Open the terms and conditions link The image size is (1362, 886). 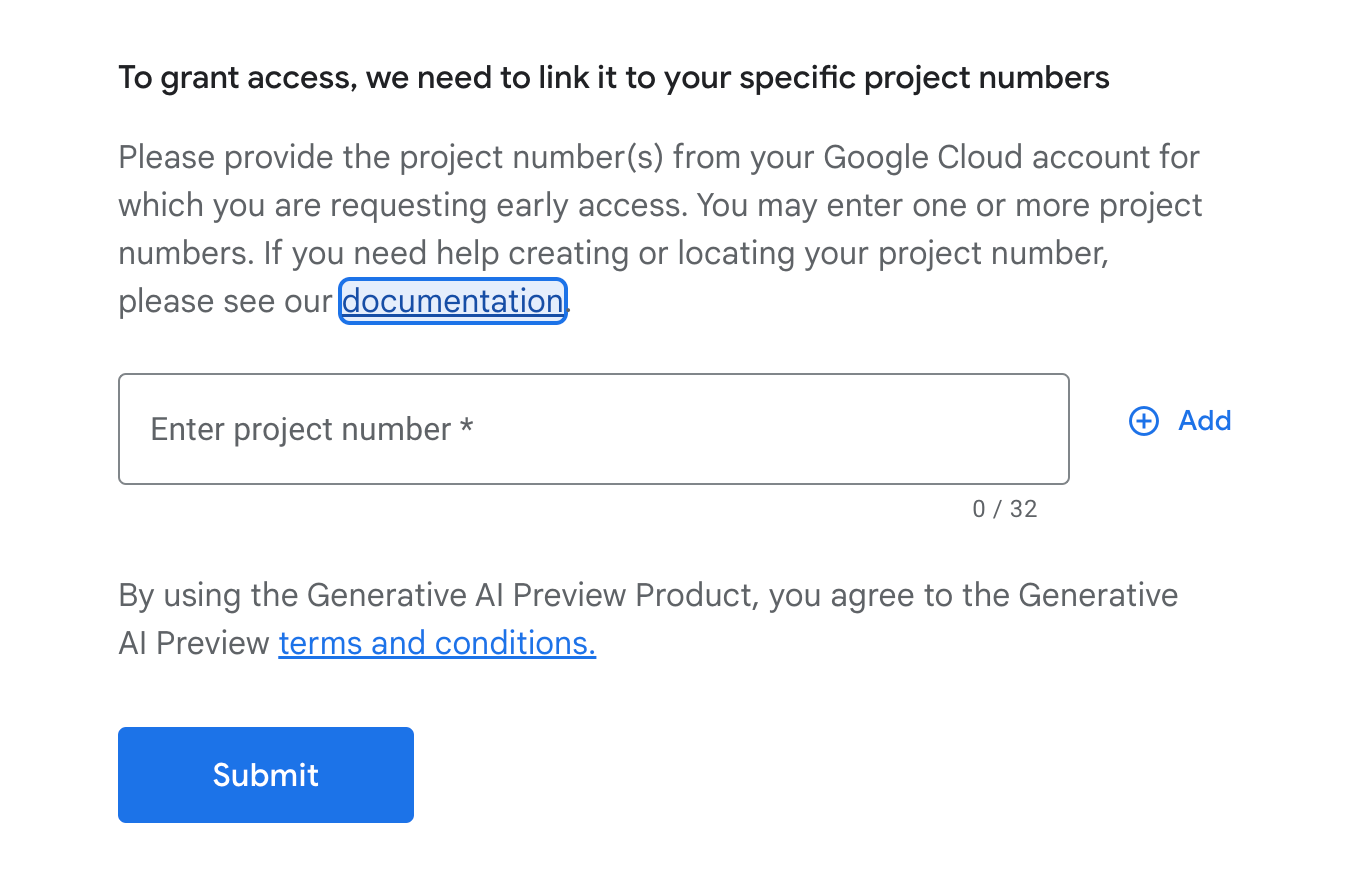coord(437,642)
